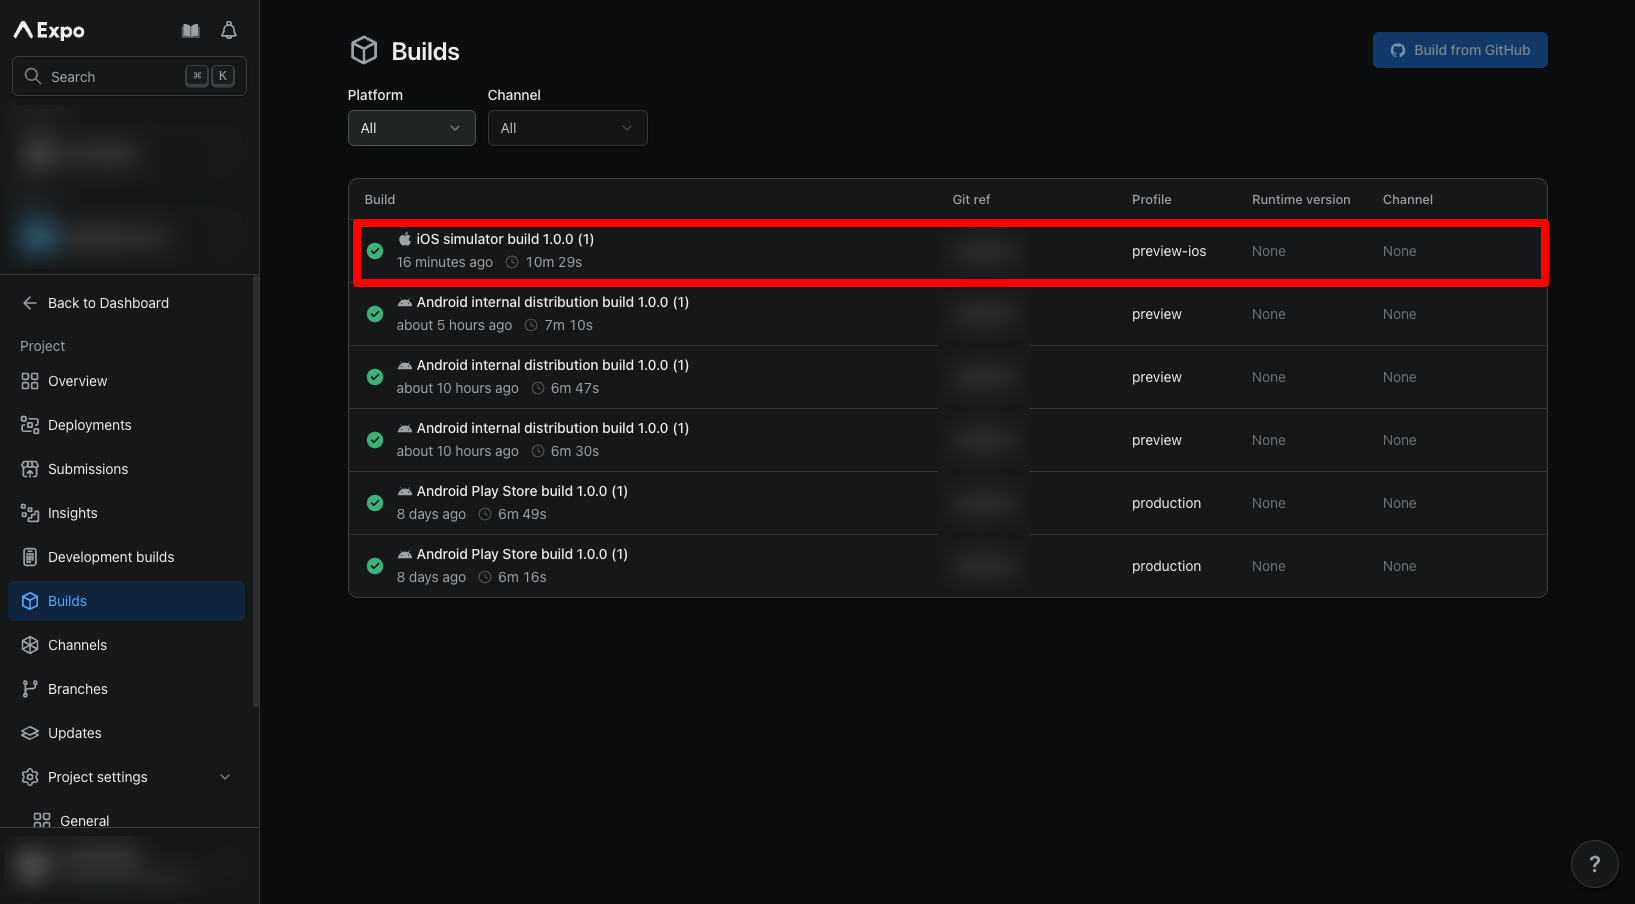Click the clock icon beside 6m 30s duration
Screen dimensions: 1635x904
tap(538, 451)
